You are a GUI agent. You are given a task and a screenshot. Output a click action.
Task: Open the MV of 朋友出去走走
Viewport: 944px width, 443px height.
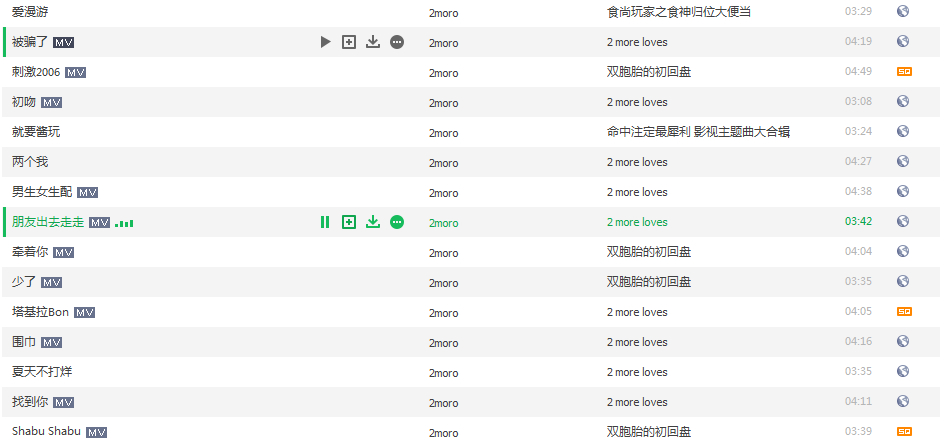pos(99,223)
